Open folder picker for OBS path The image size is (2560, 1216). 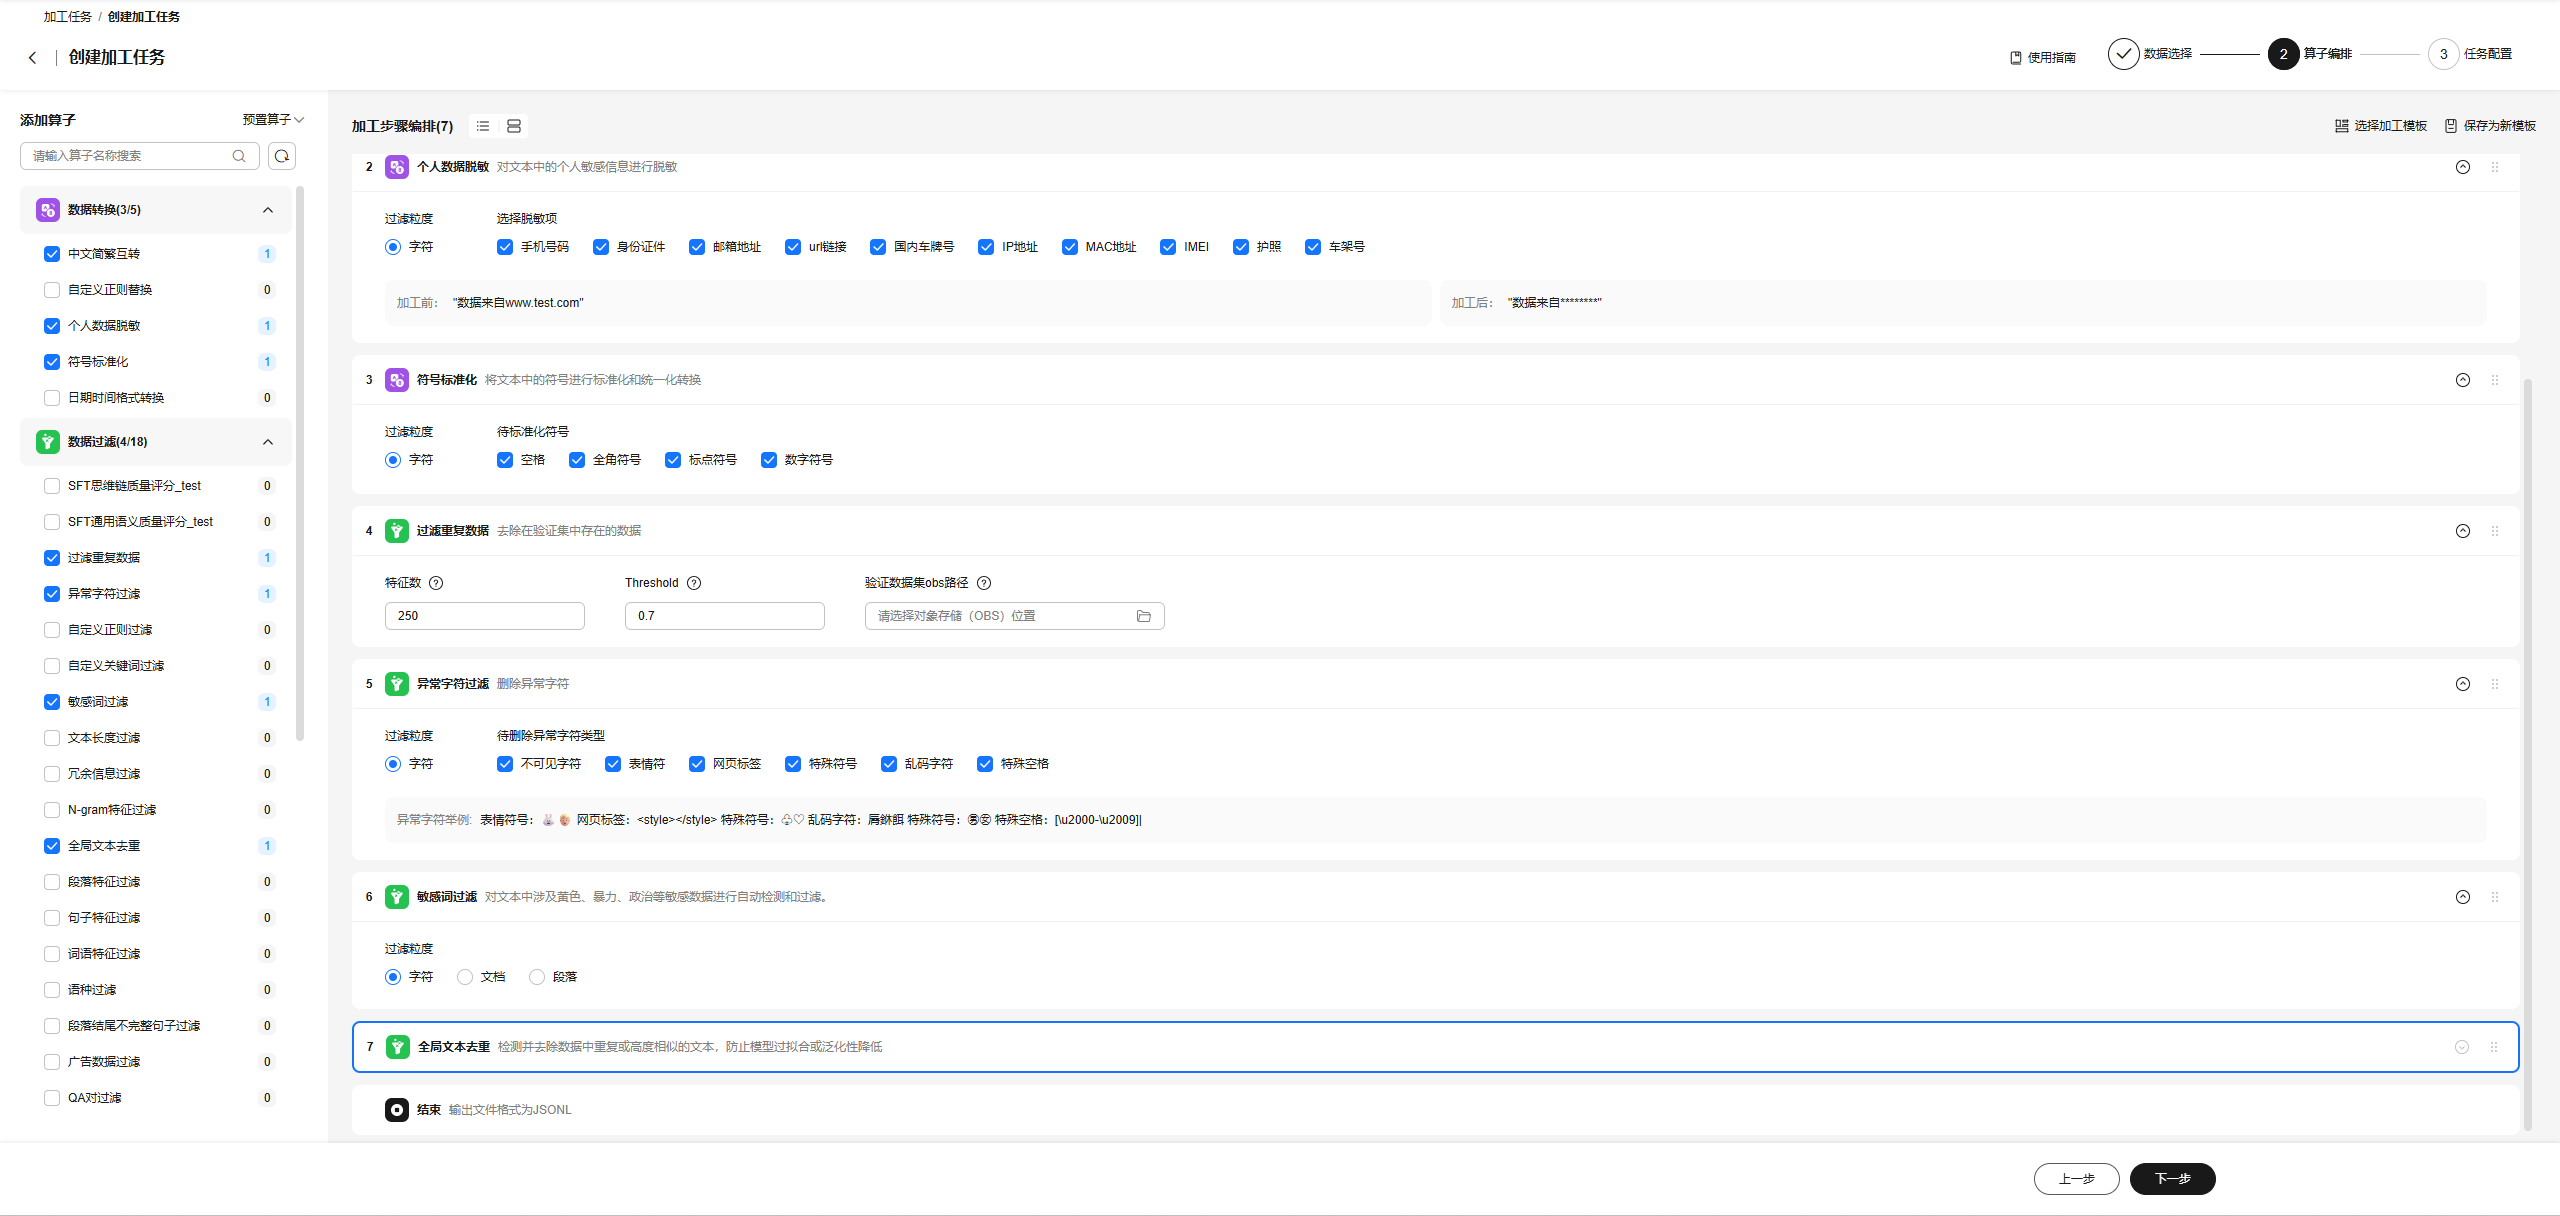[x=1143, y=616]
